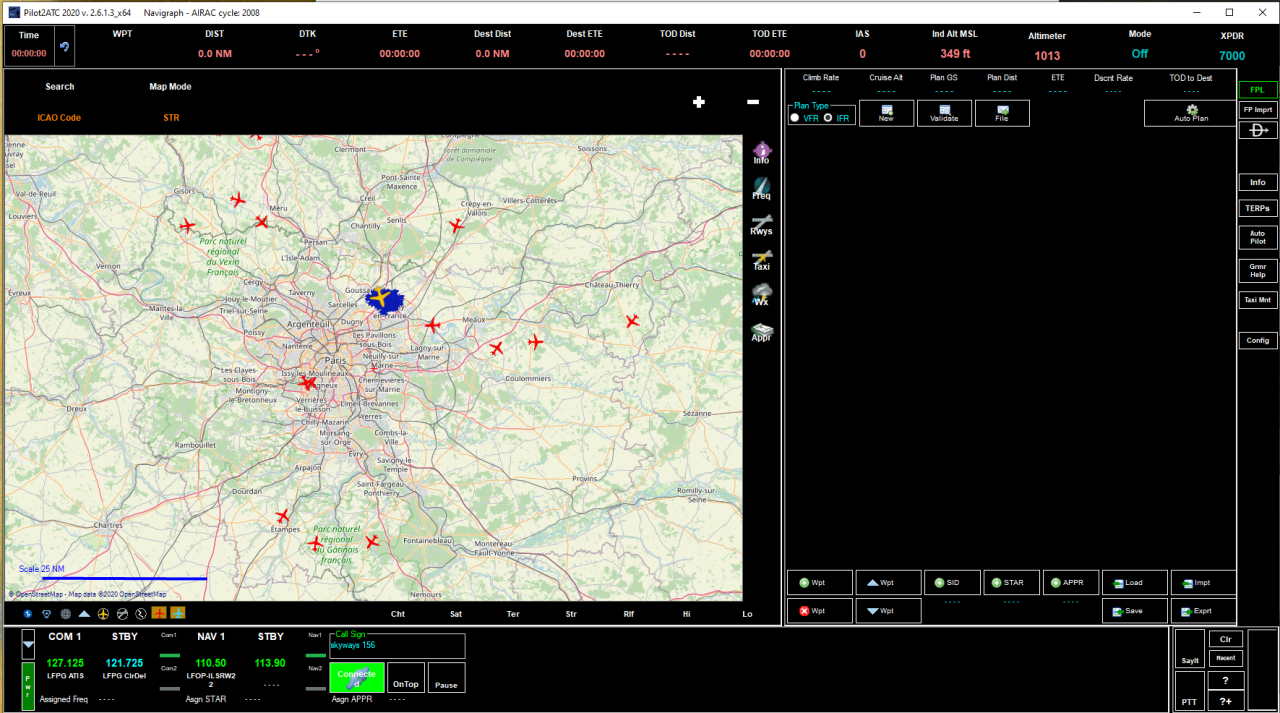1280x713 pixels.
Task: Click the Clr button
Action: (1226, 639)
